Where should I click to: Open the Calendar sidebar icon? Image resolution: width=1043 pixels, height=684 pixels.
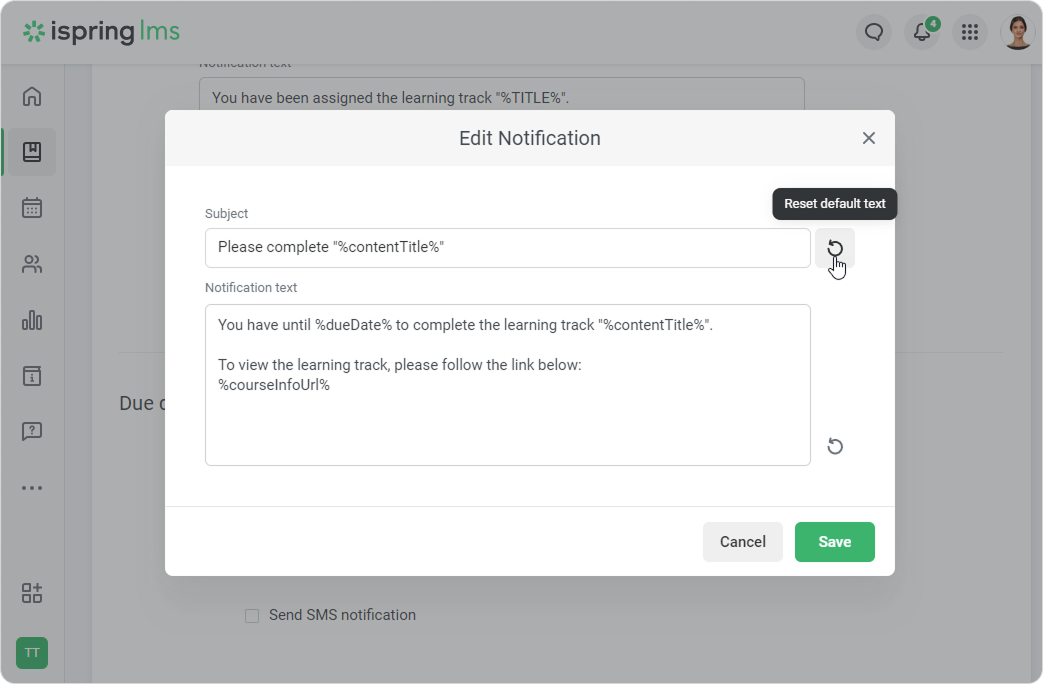tap(32, 208)
